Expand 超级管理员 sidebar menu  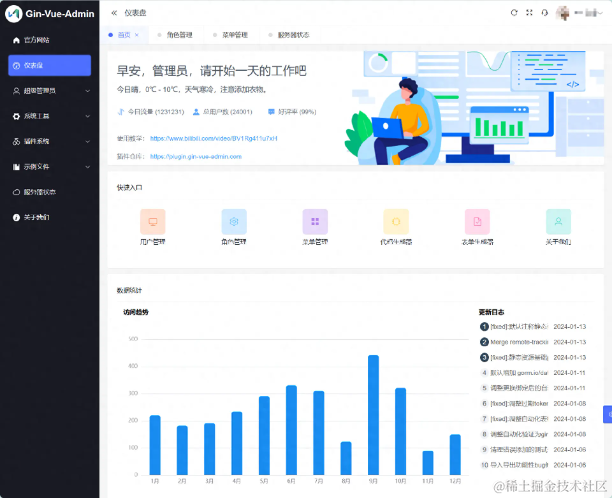50,91
